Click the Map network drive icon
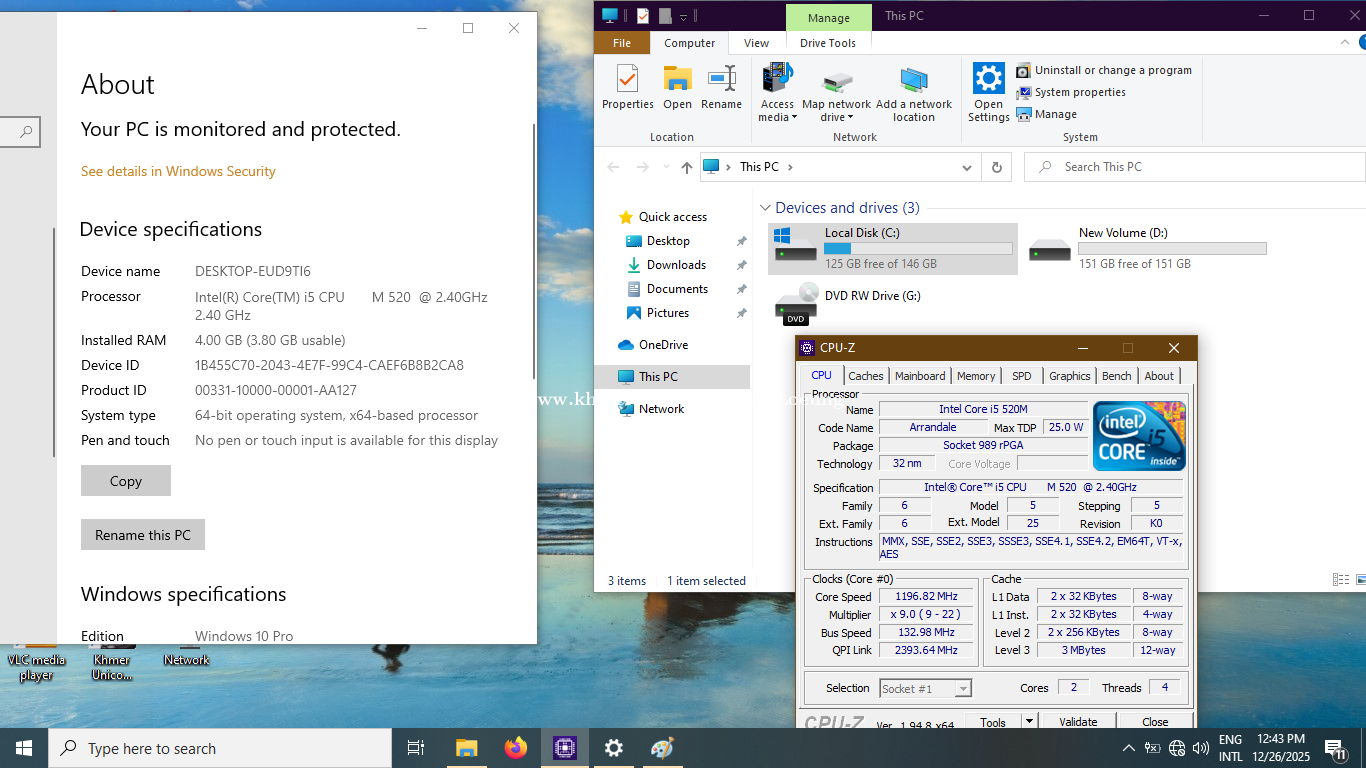This screenshot has width=1366, height=768. click(x=836, y=81)
